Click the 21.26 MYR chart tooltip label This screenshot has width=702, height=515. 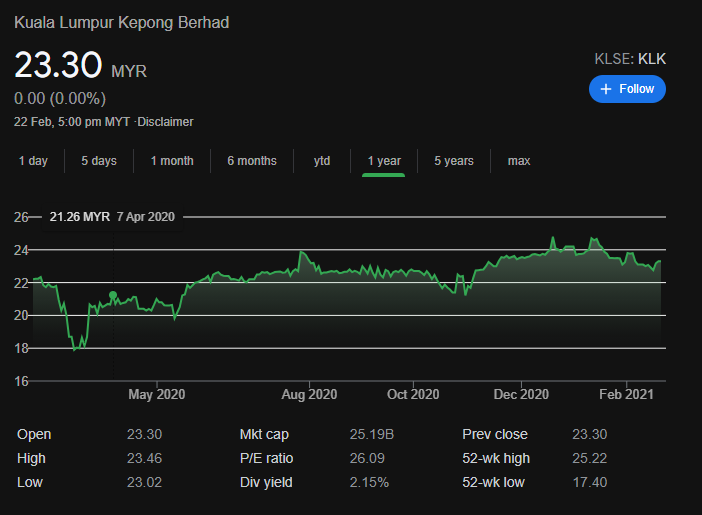click(80, 217)
